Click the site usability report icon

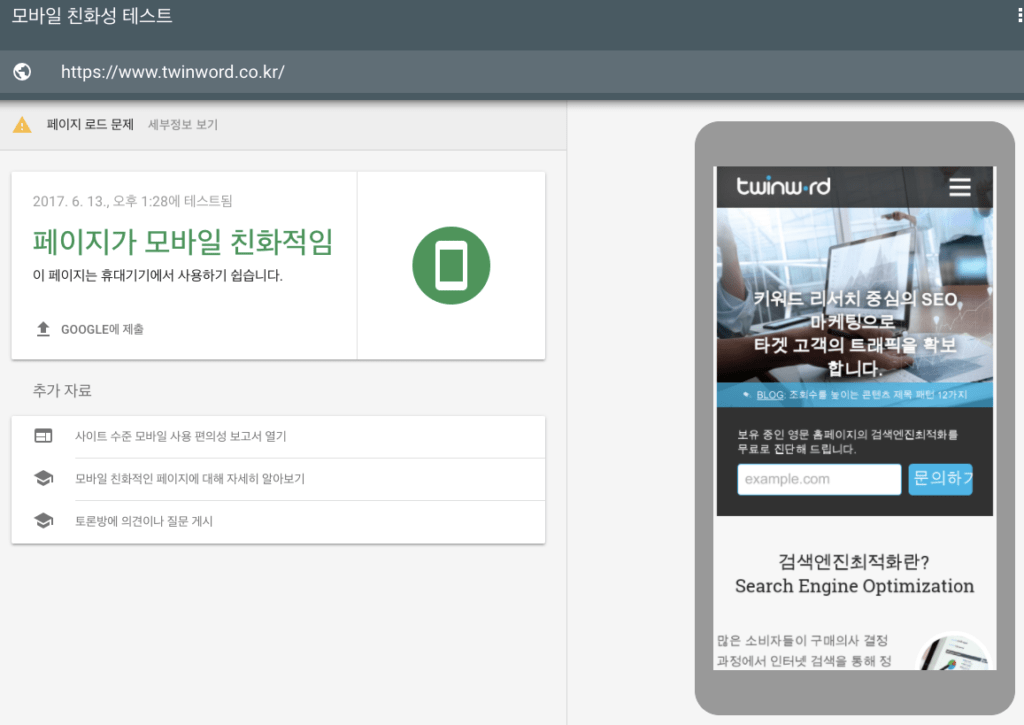click(43, 436)
